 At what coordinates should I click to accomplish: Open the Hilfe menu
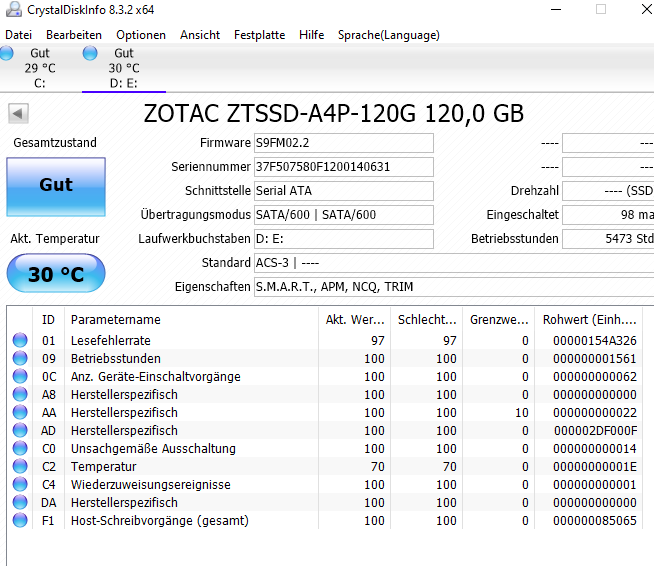312,35
